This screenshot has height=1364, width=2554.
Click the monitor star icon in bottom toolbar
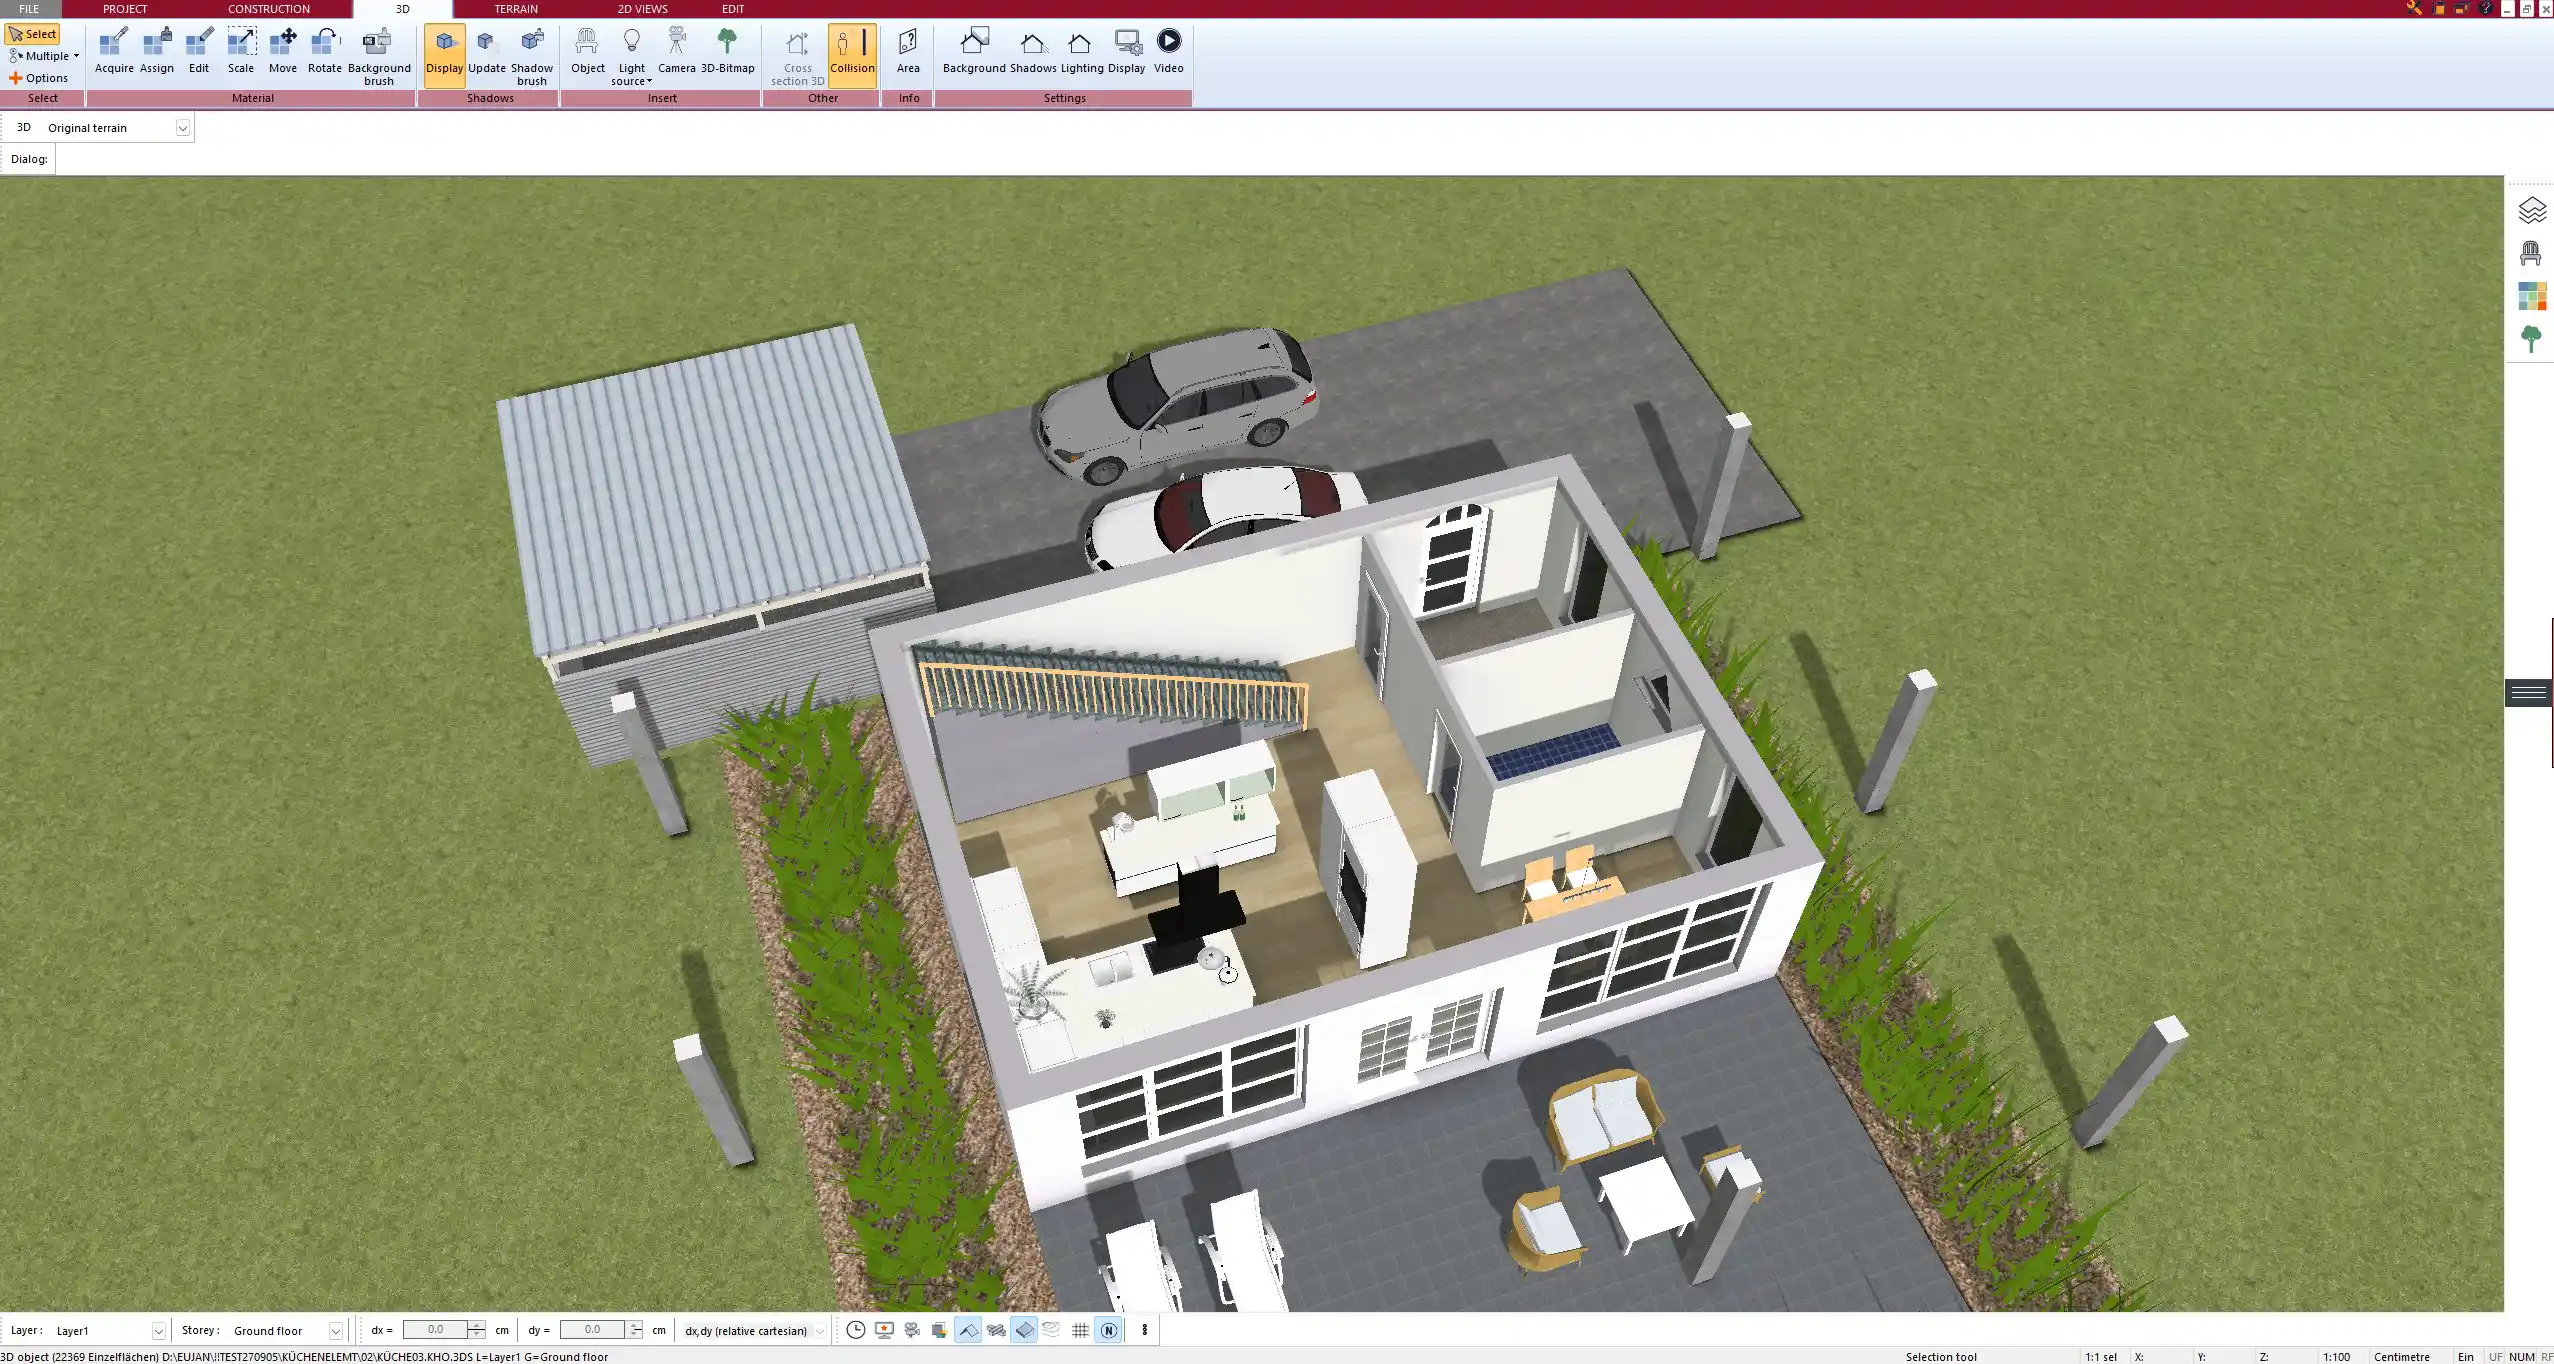[x=884, y=1330]
